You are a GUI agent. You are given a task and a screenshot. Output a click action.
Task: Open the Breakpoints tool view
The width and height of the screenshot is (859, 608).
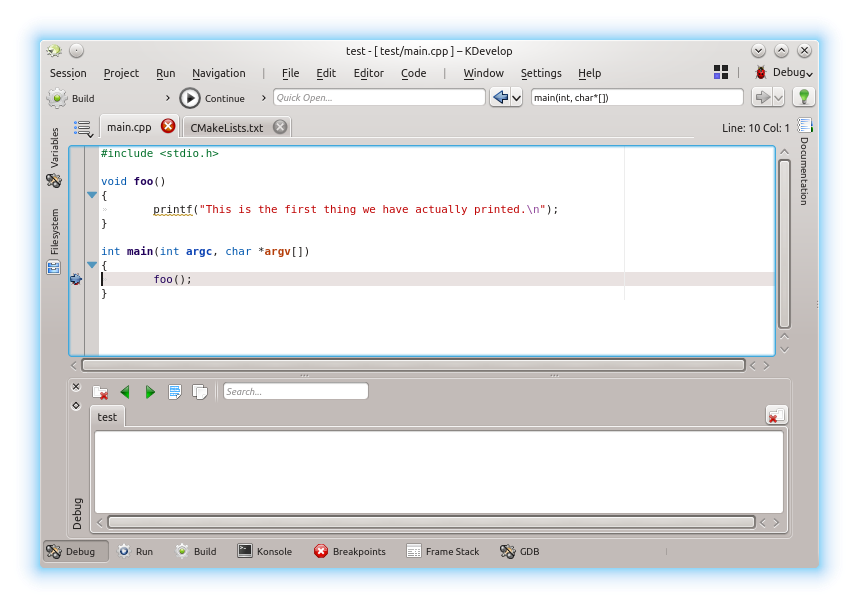(x=349, y=551)
